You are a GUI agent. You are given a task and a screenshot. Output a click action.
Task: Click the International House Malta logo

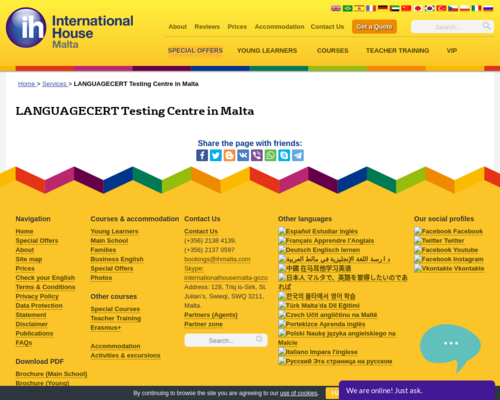pyautogui.click(x=69, y=28)
